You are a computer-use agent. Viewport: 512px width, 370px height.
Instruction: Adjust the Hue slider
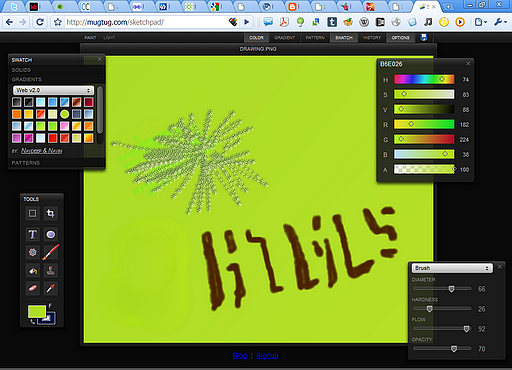[x=424, y=79]
